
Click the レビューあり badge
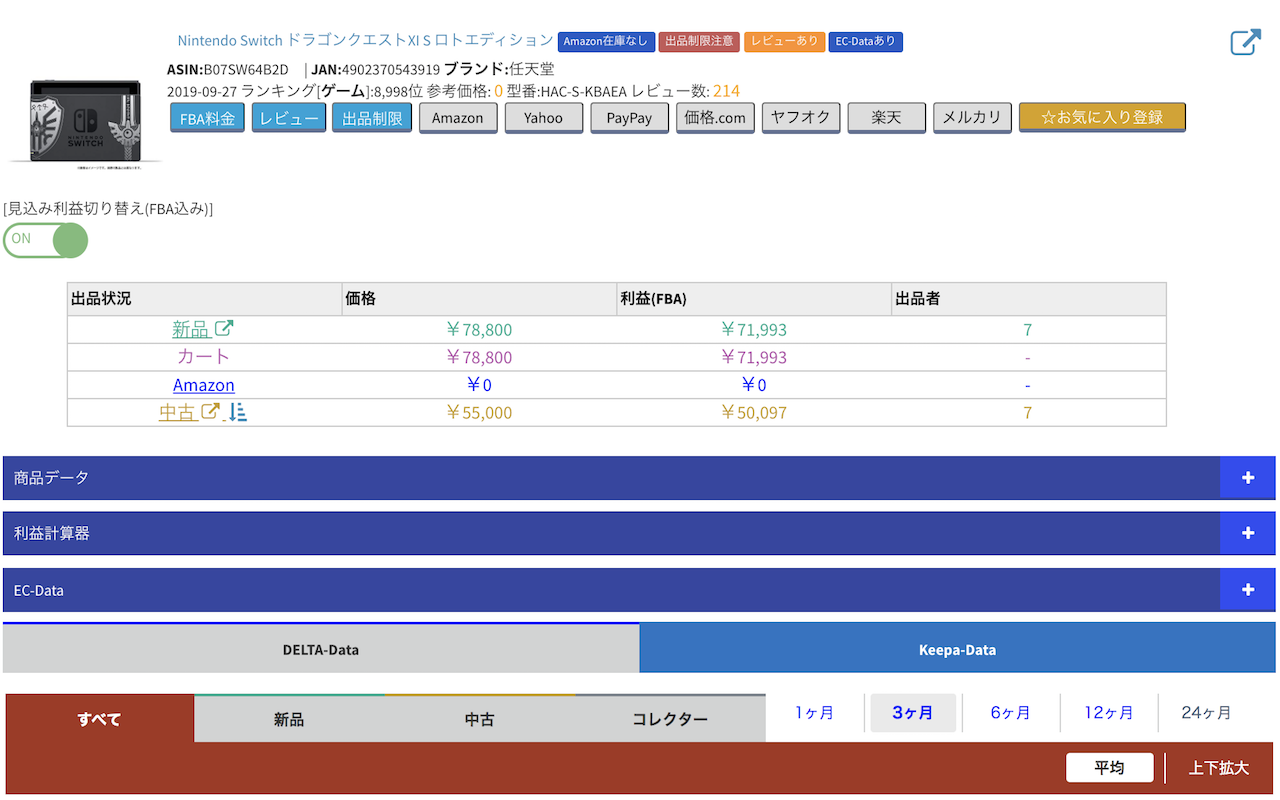click(784, 42)
